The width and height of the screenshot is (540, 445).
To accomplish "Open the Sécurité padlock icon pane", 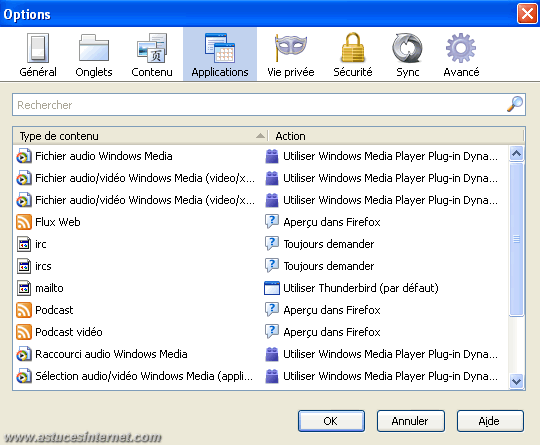I will pyautogui.click(x=353, y=48).
